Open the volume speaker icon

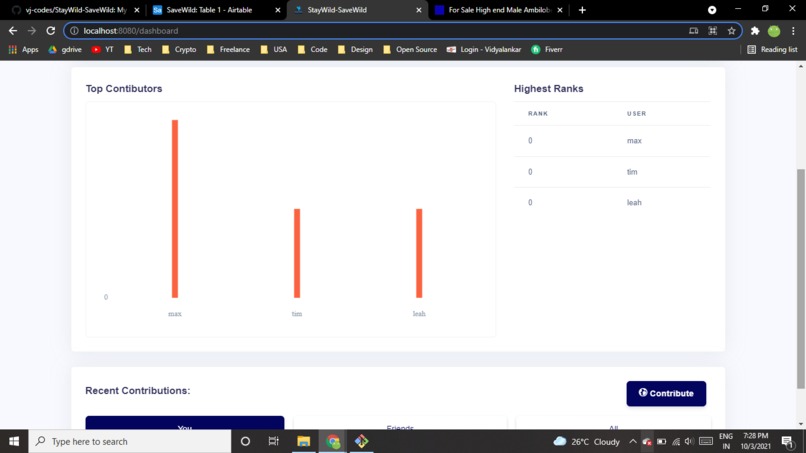[689, 442]
